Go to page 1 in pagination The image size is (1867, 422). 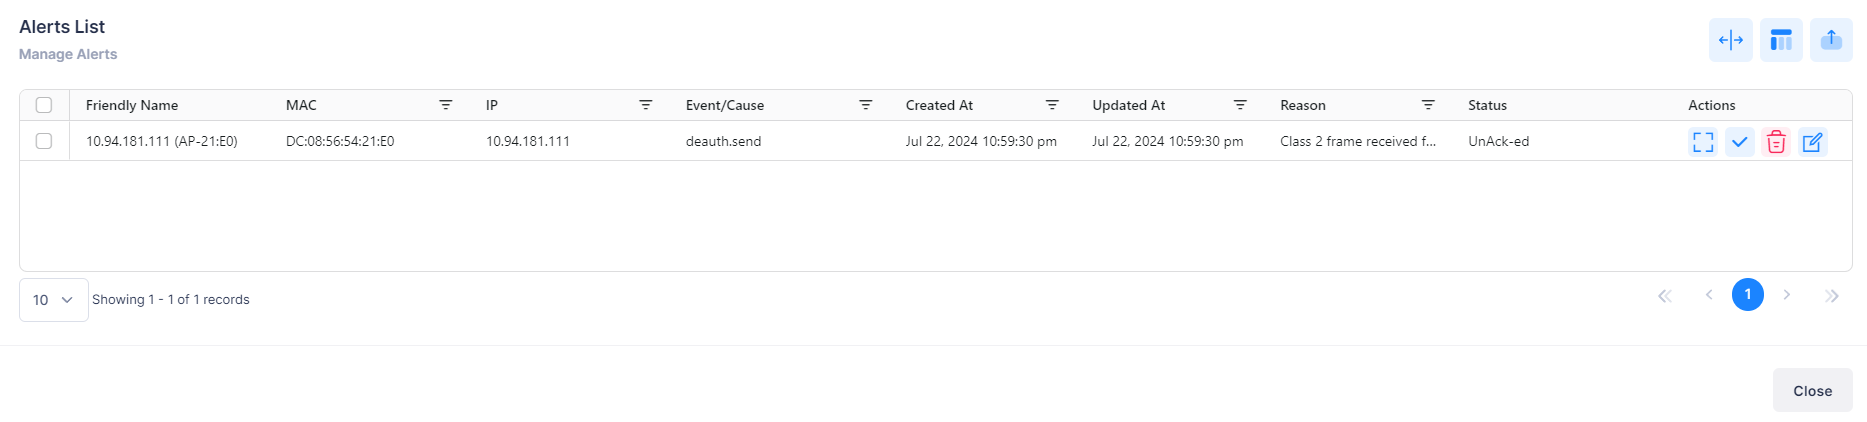1748,295
